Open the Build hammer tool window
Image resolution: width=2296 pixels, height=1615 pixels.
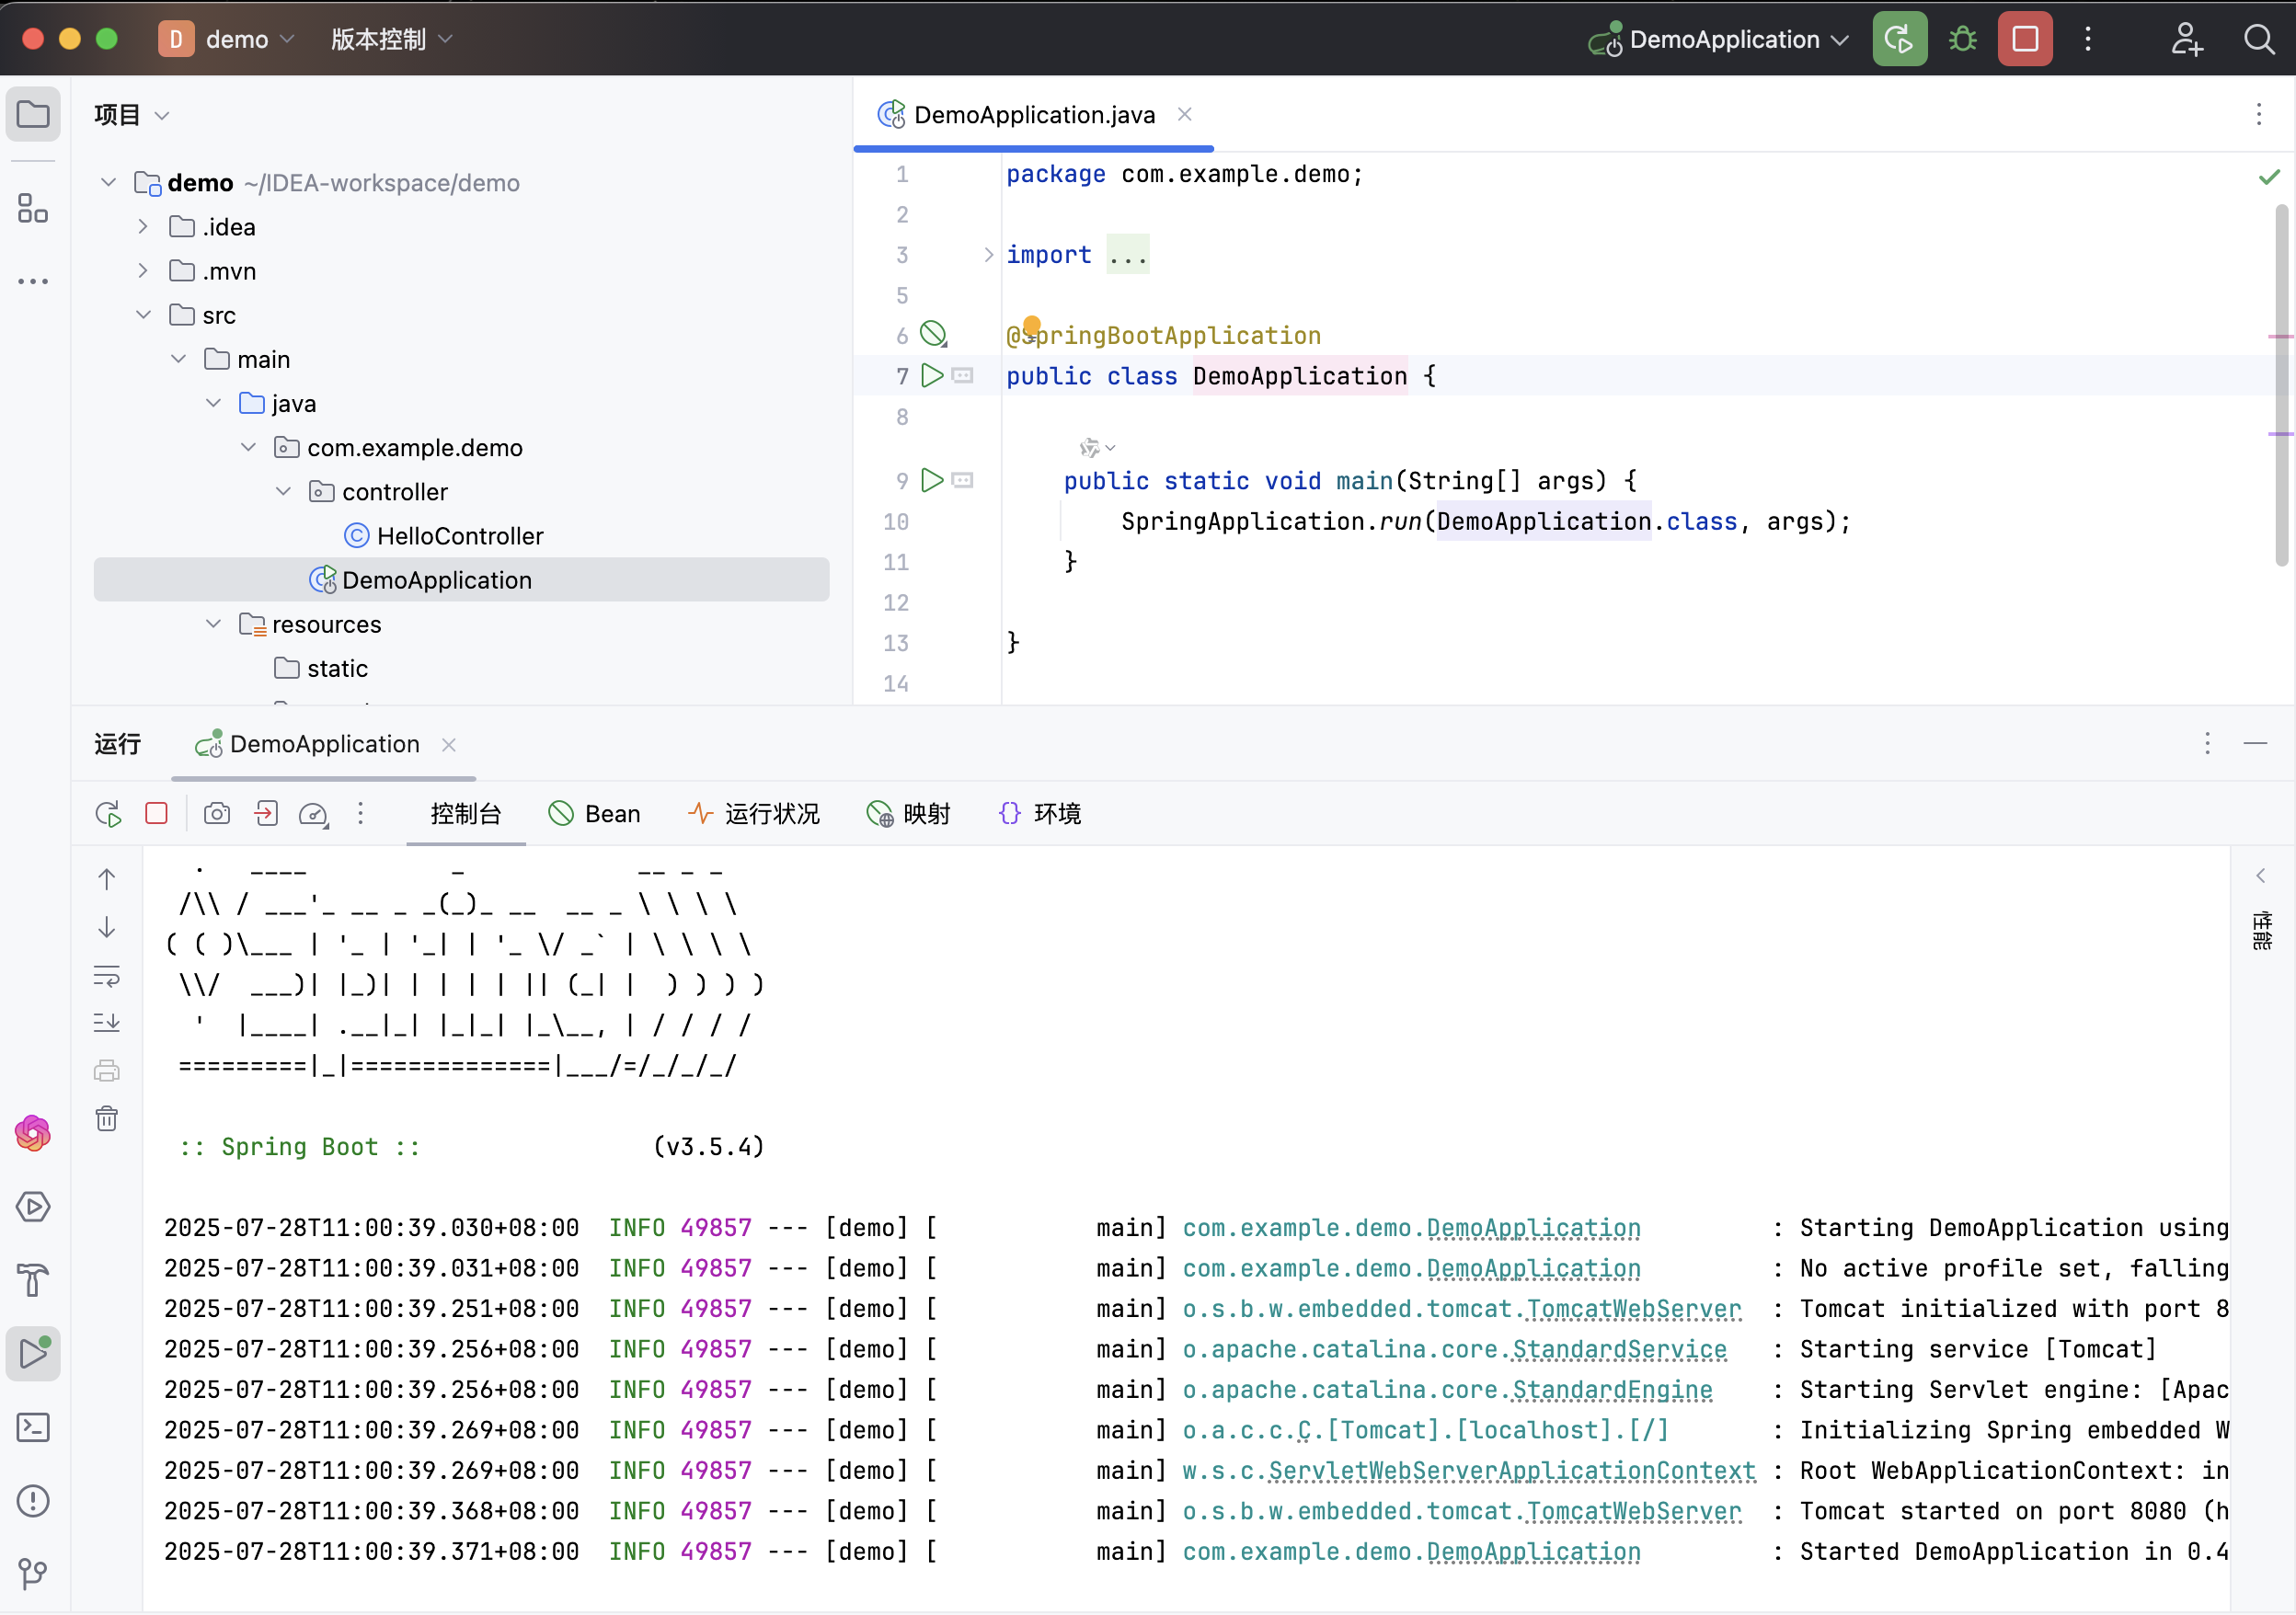point(33,1280)
